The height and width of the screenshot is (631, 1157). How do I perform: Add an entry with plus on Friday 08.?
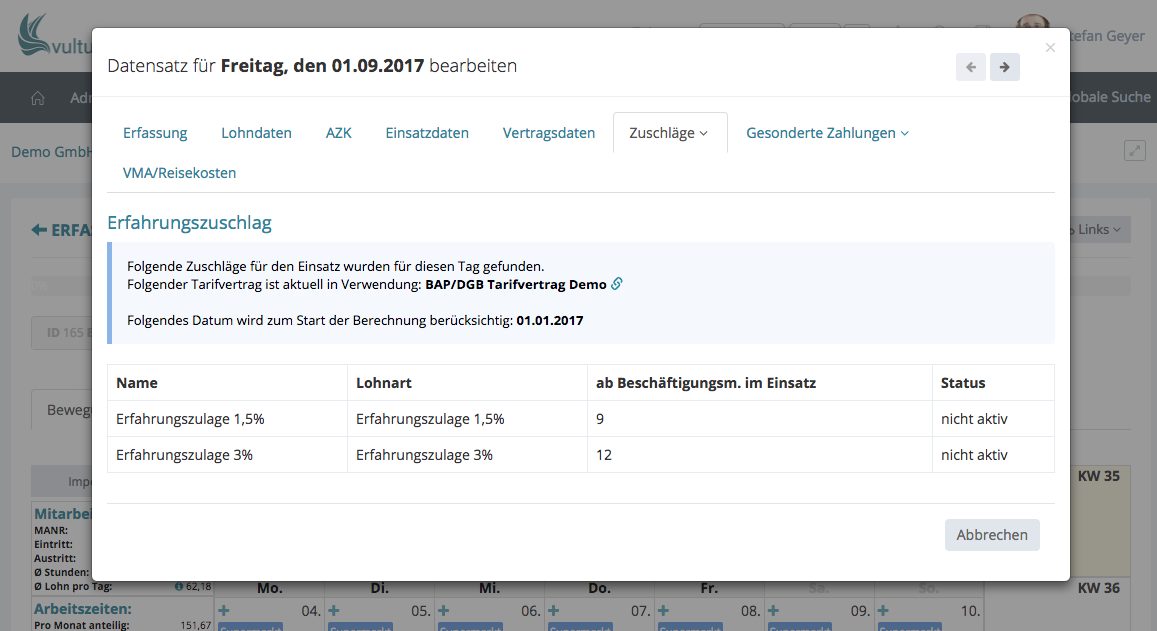tap(664, 610)
